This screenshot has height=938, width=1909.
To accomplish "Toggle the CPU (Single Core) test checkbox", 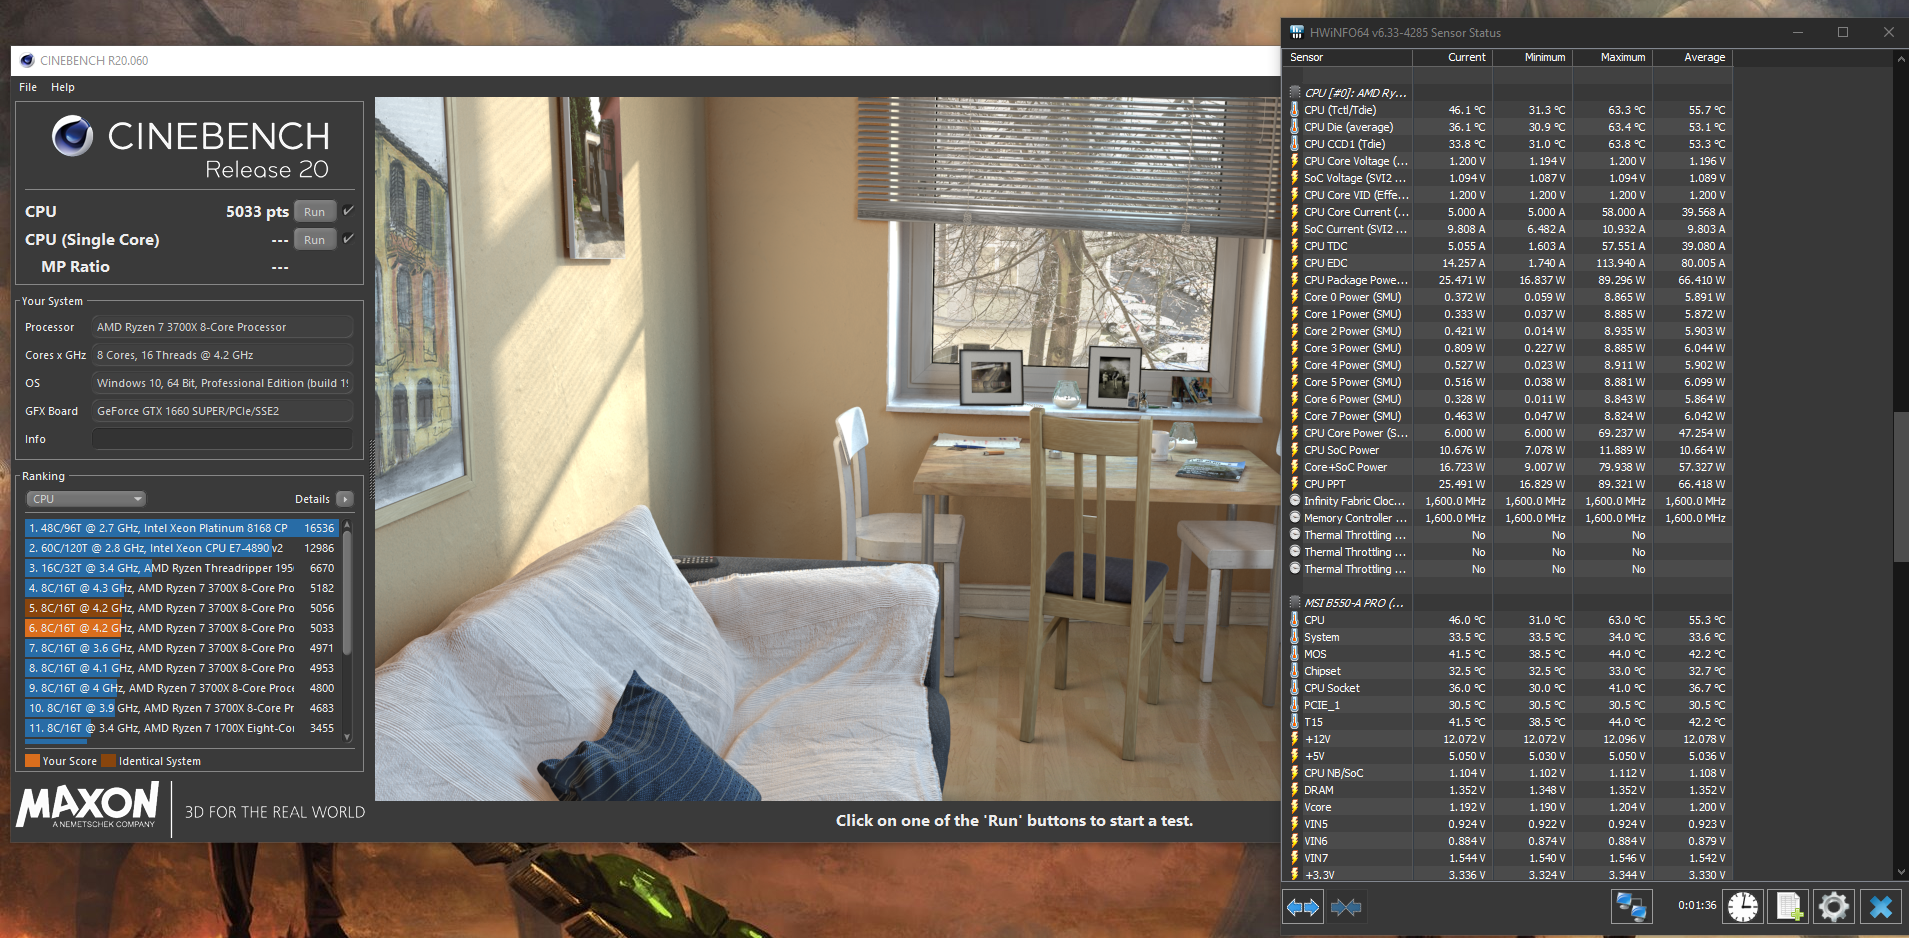I will 348,239.
